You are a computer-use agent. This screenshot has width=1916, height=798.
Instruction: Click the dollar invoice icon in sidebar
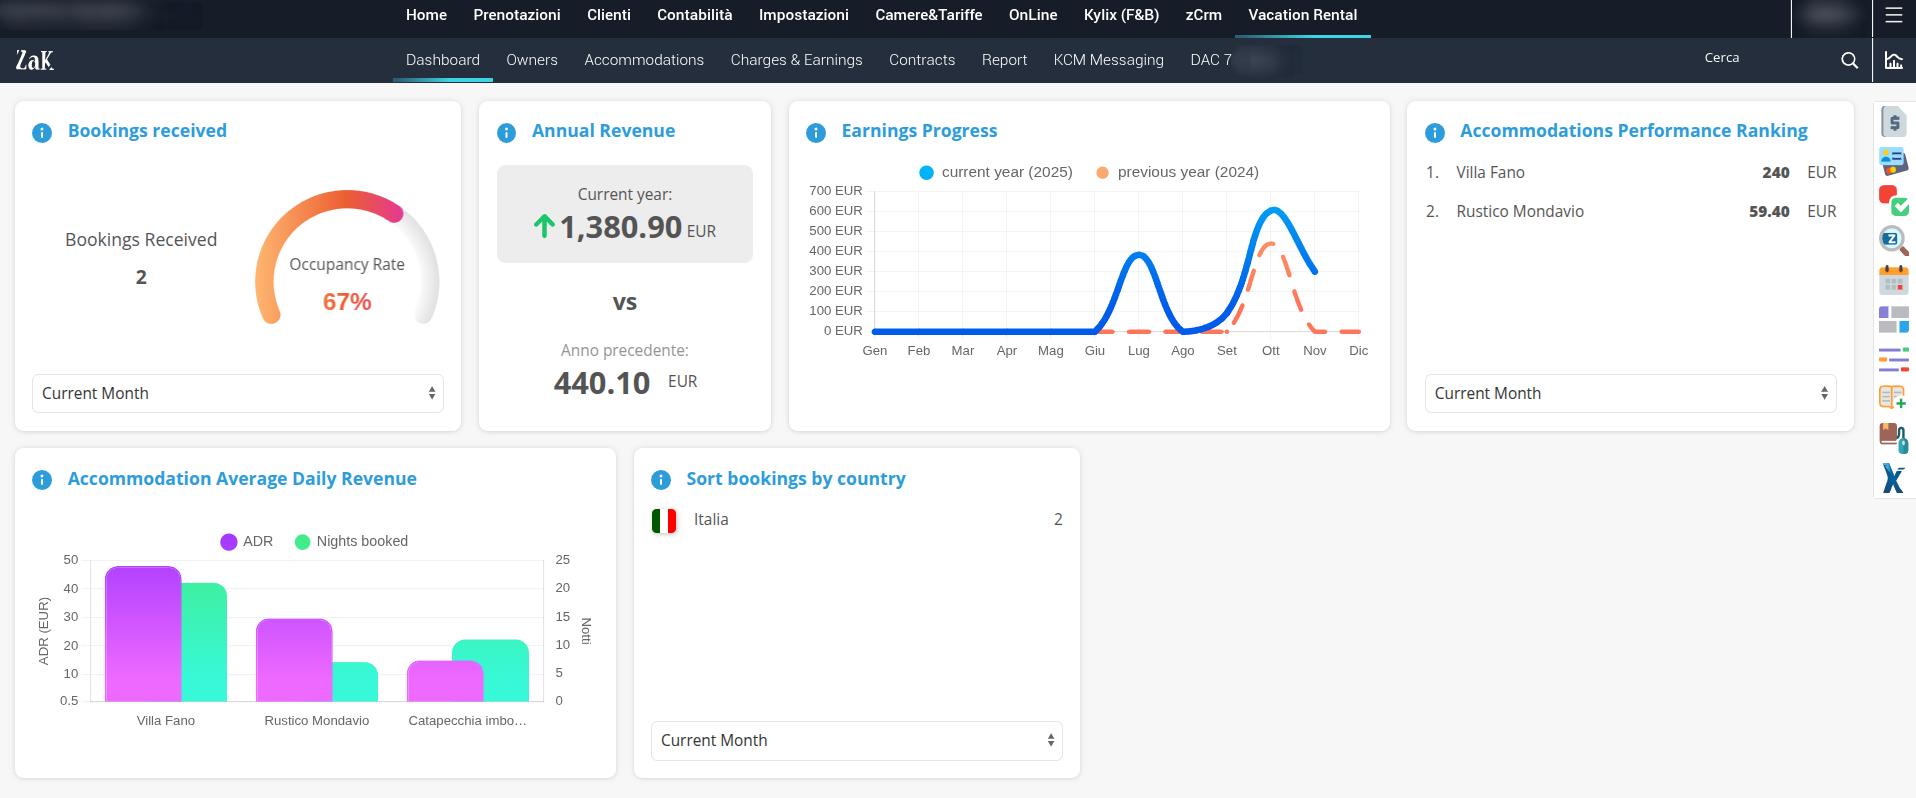click(x=1893, y=122)
